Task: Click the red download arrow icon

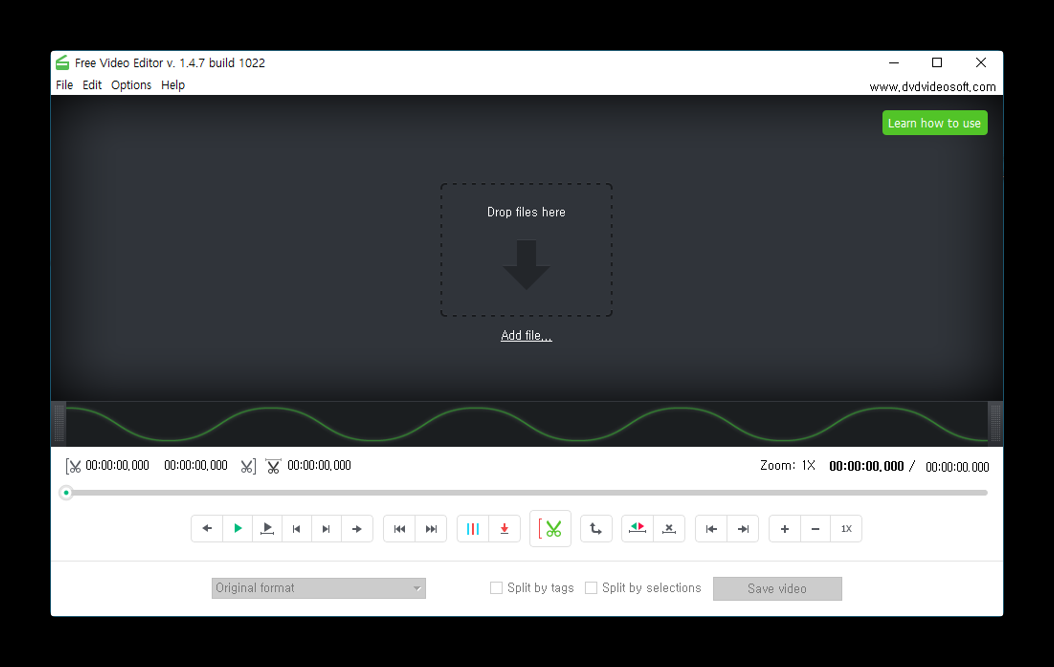Action: pos(504,528)
